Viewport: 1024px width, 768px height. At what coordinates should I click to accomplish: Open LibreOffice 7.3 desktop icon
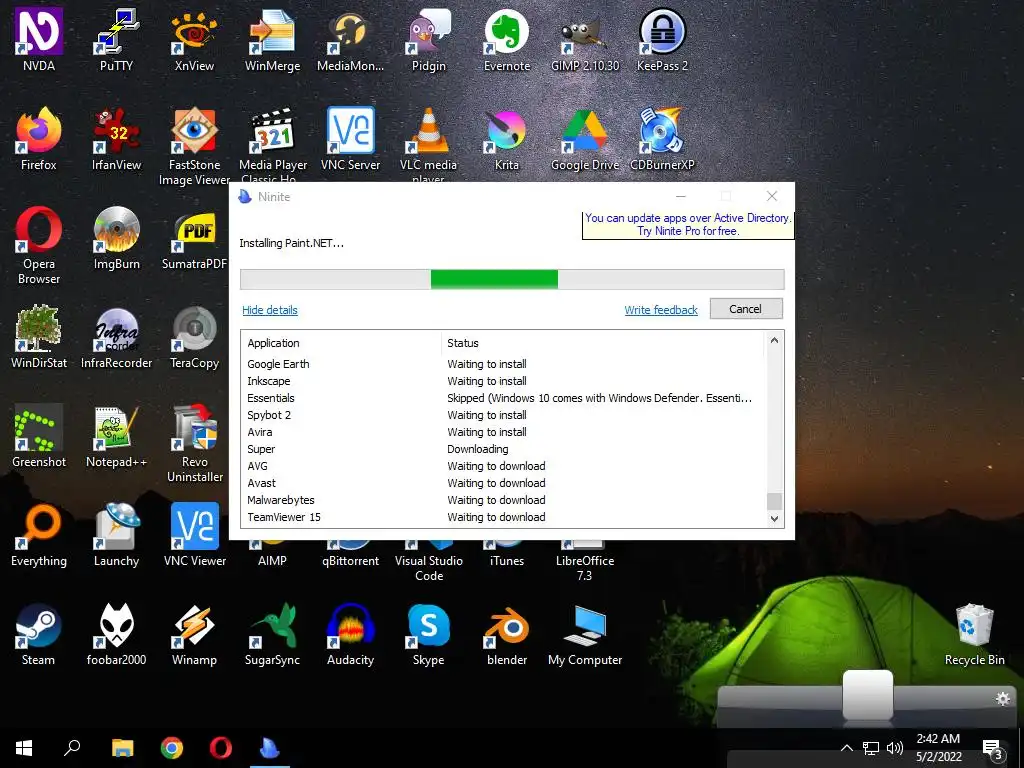click(584, 562)
